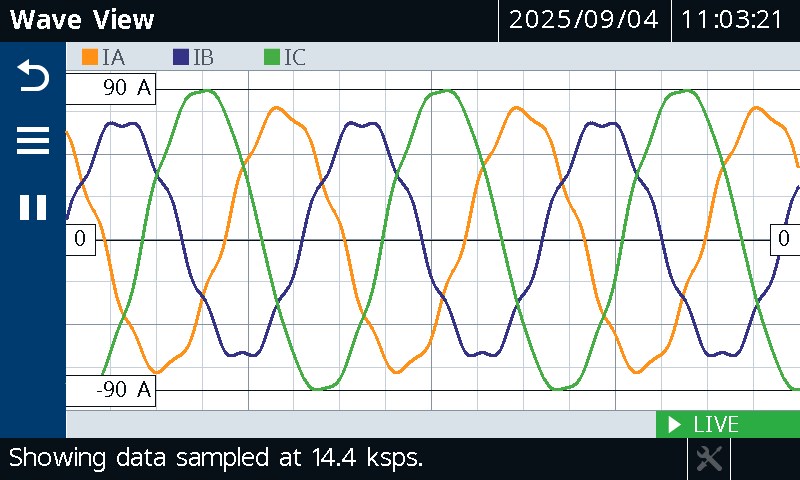Click the orange IA color swatch
The image size is (800, 480).
(x=89, y=58)
